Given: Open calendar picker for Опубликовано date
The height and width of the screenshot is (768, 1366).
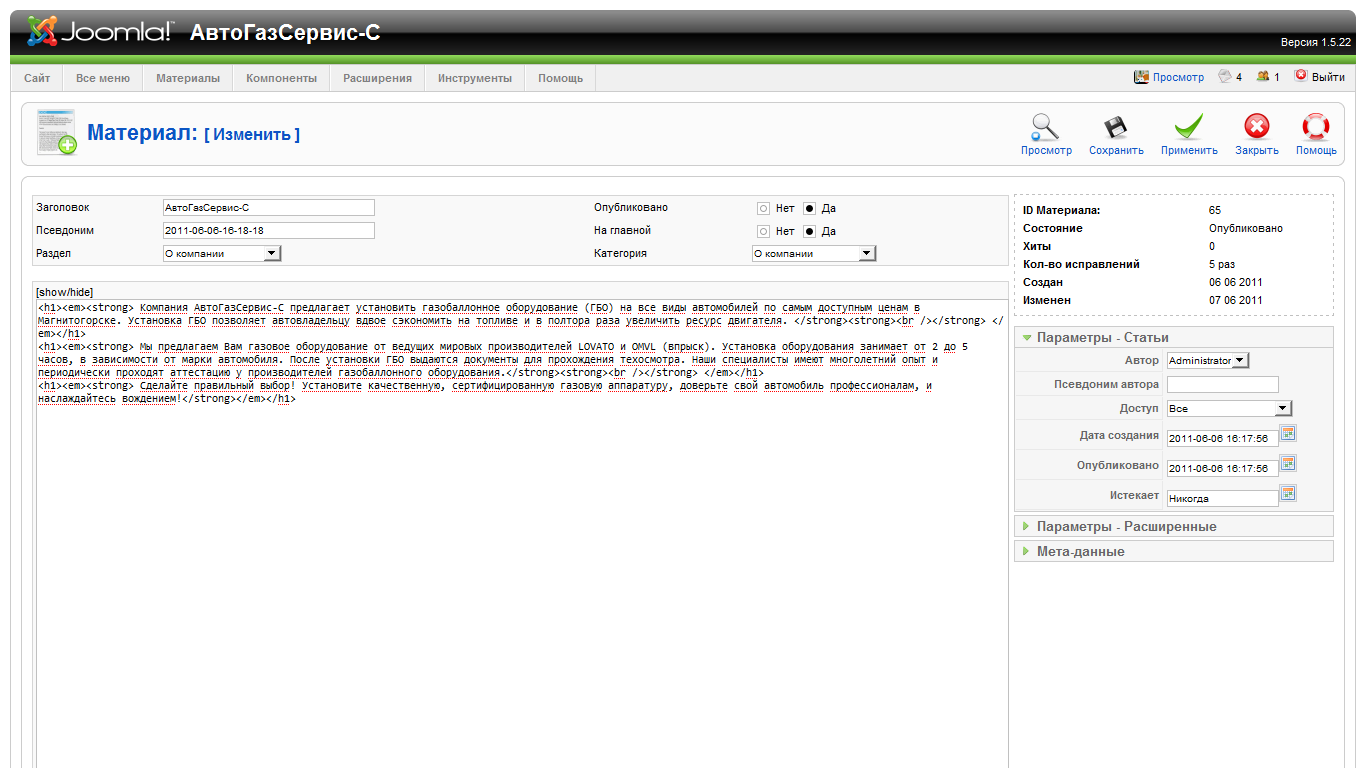Looking at the screenshot, I should coord(1288,463).
